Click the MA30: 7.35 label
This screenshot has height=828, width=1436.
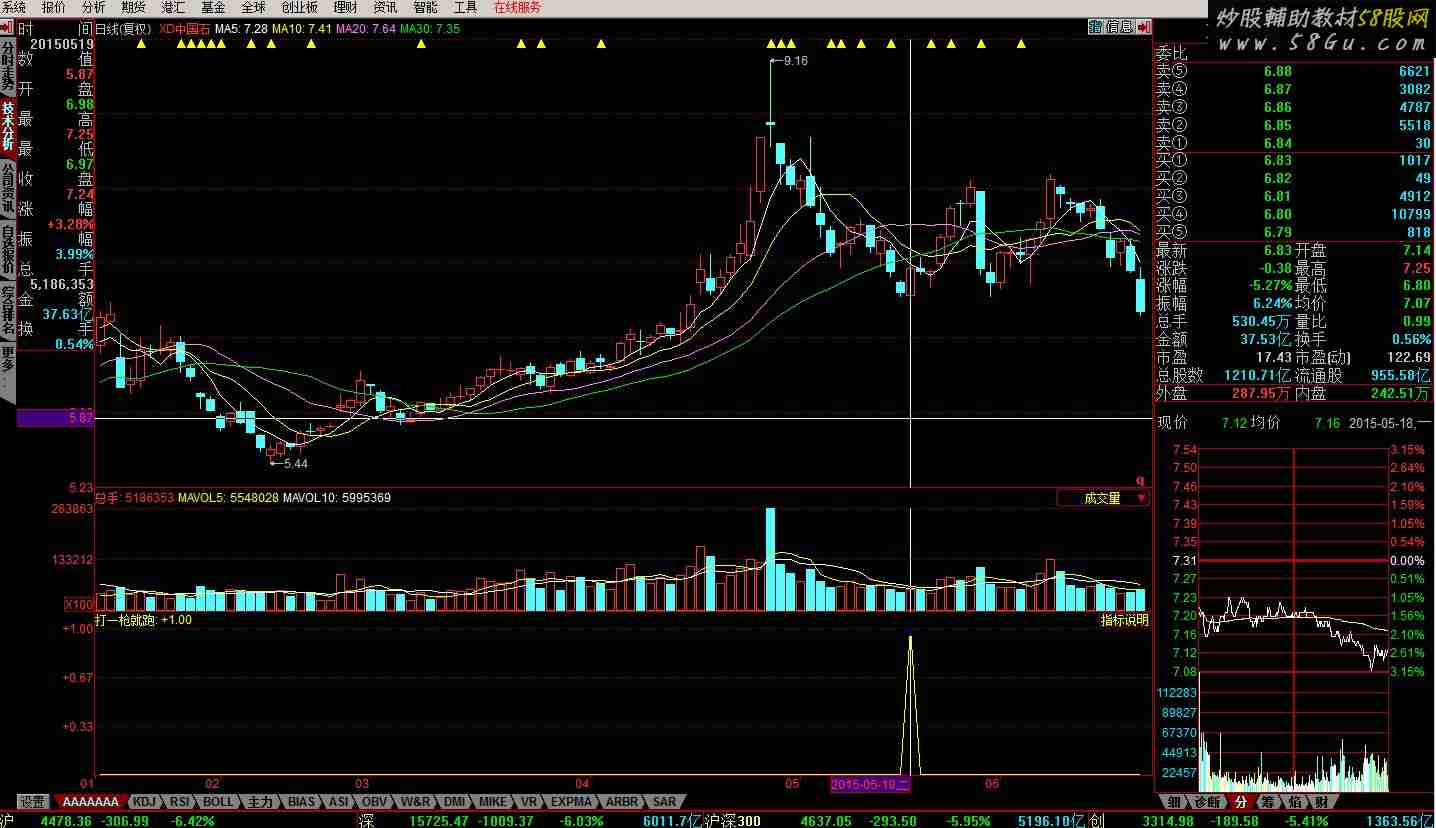click(429, 28)
